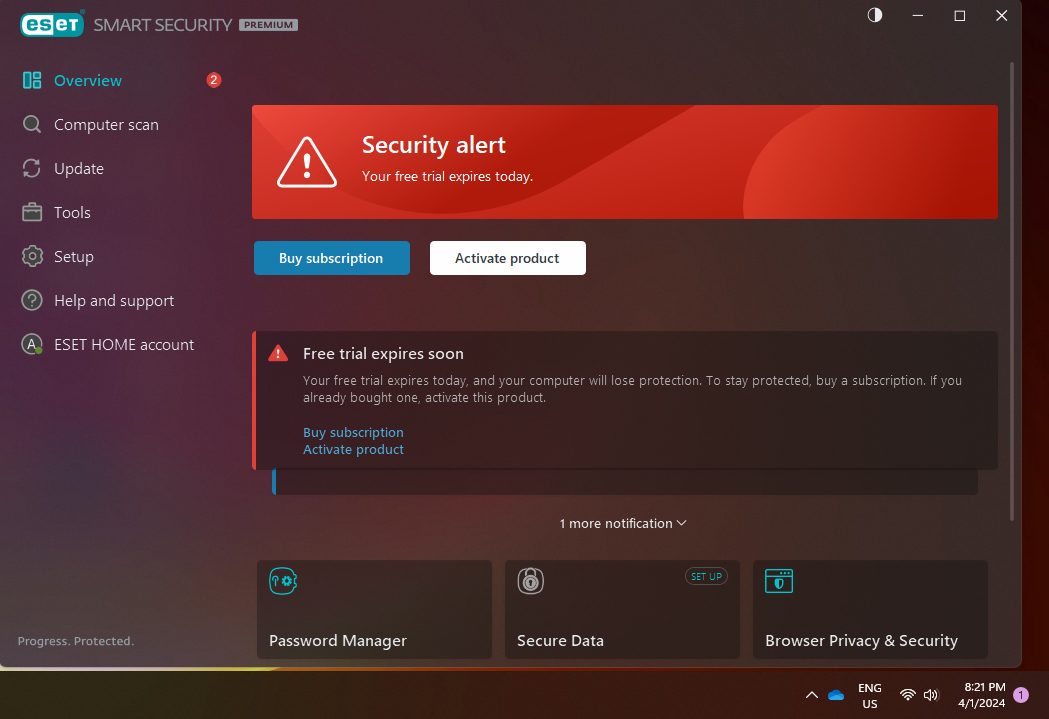Click the 'Progress. Protected.' tagline
Image resolution: width=1049 pixels, height=719 pixels.
pyautogui.click(x=76, y=641)
